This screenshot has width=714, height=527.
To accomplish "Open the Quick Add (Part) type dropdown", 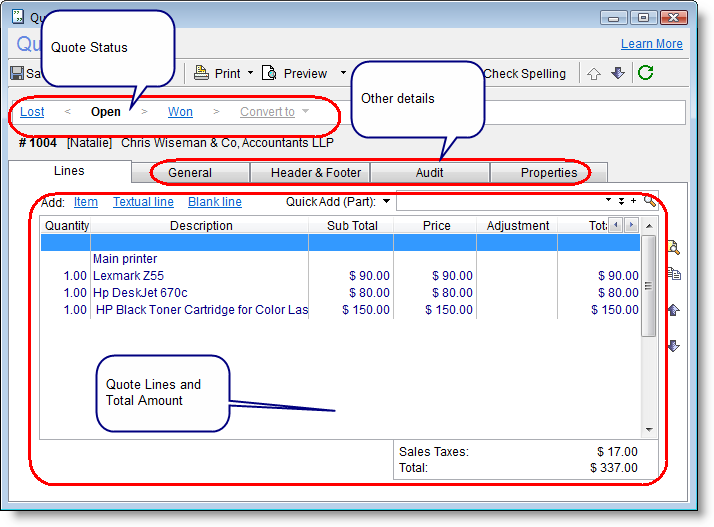I will 386,202.
